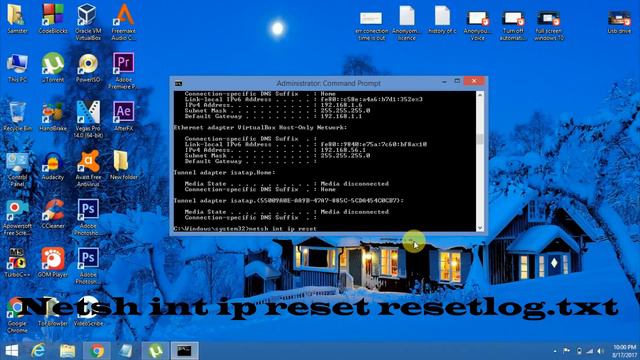The width and height of the screenshot is (640, 360).
Task: Open File Explorer from the taskbar
Action: point(67,351)
